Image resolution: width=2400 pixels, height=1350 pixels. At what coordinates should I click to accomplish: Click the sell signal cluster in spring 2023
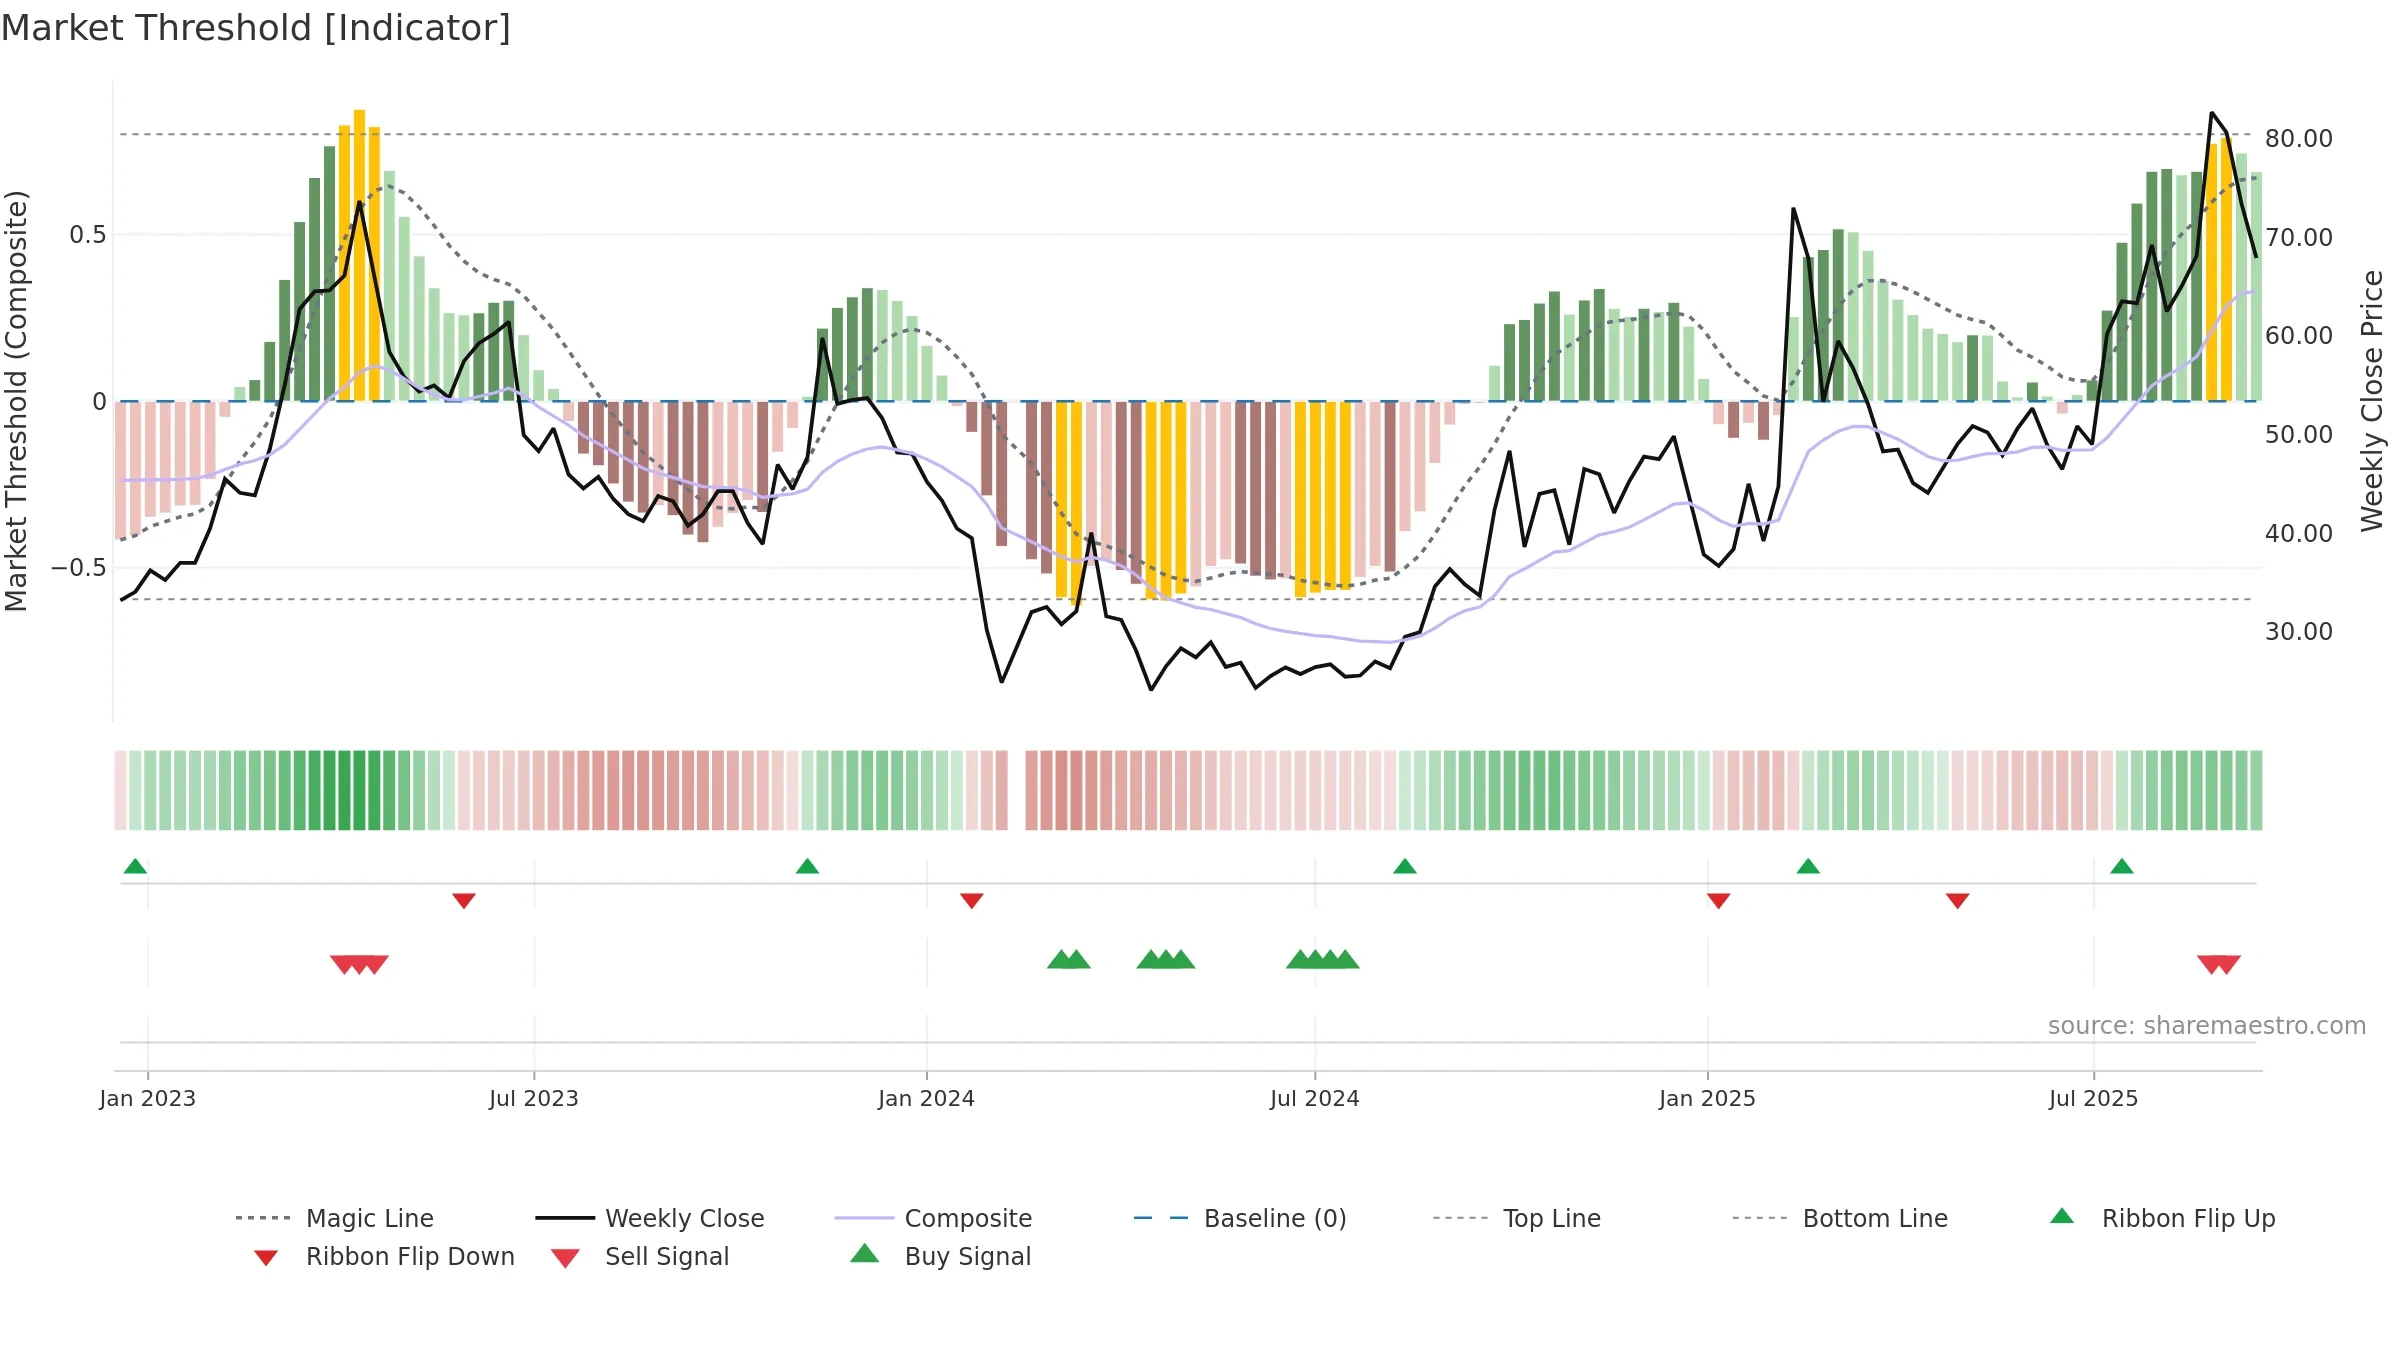[359, 965]
